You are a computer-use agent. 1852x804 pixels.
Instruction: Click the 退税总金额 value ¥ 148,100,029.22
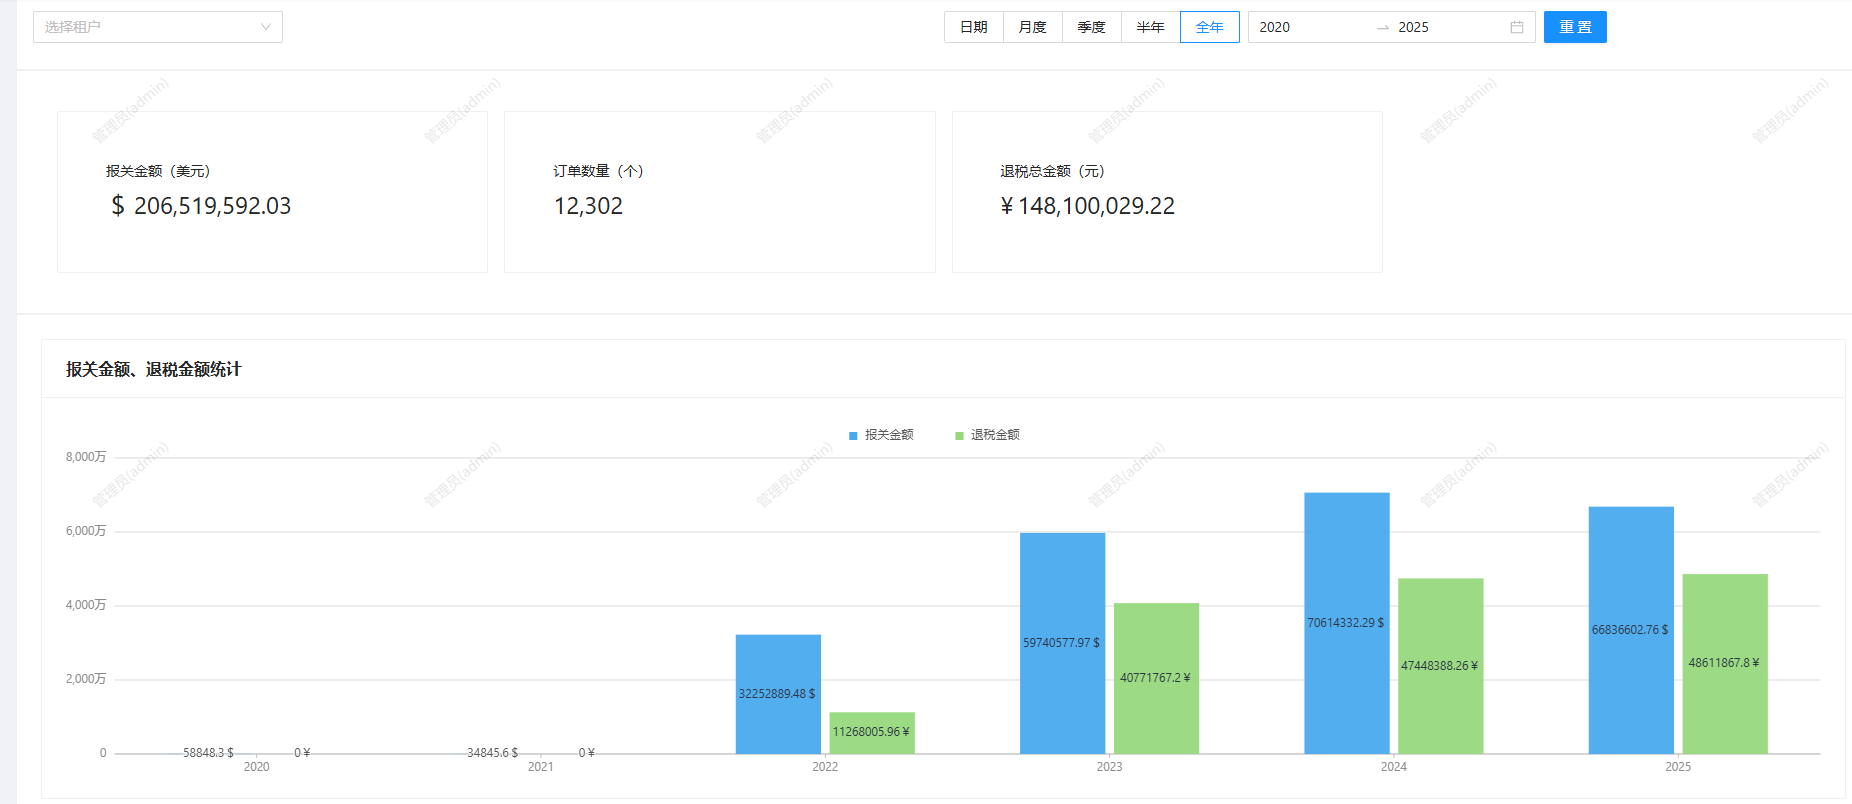click(x=1088, y=206)
